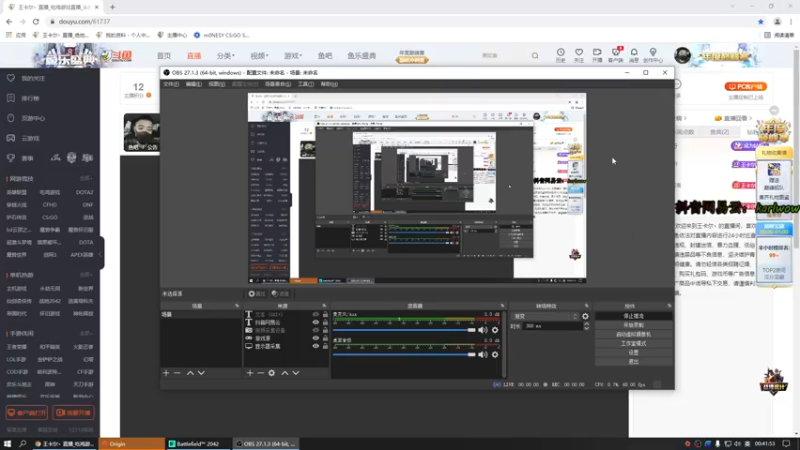Open Douyu 关注 heart icon in header
This screenshot has height=450, width=800.
tap(579, 55)
